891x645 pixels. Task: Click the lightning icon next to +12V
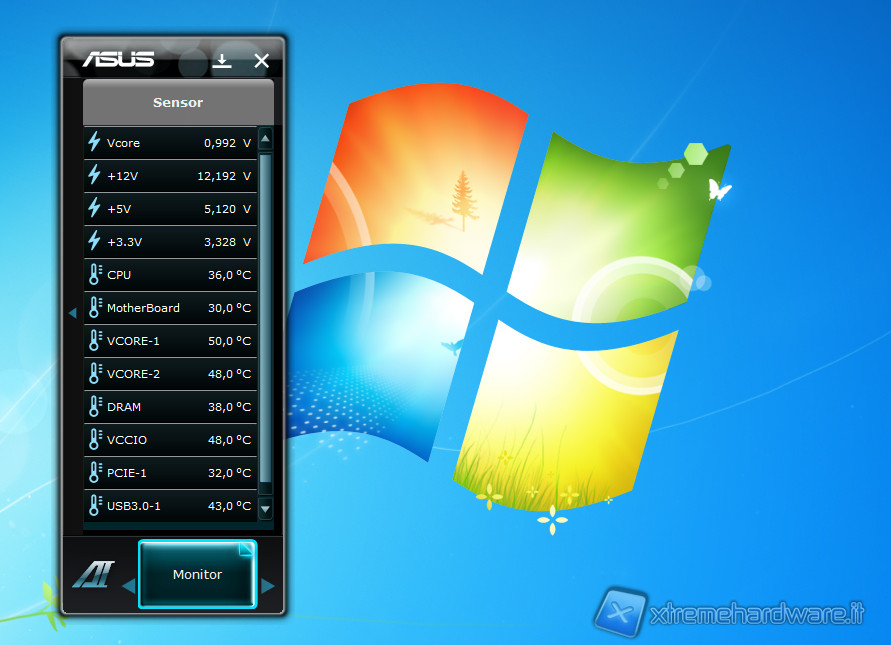coord(95,175)
